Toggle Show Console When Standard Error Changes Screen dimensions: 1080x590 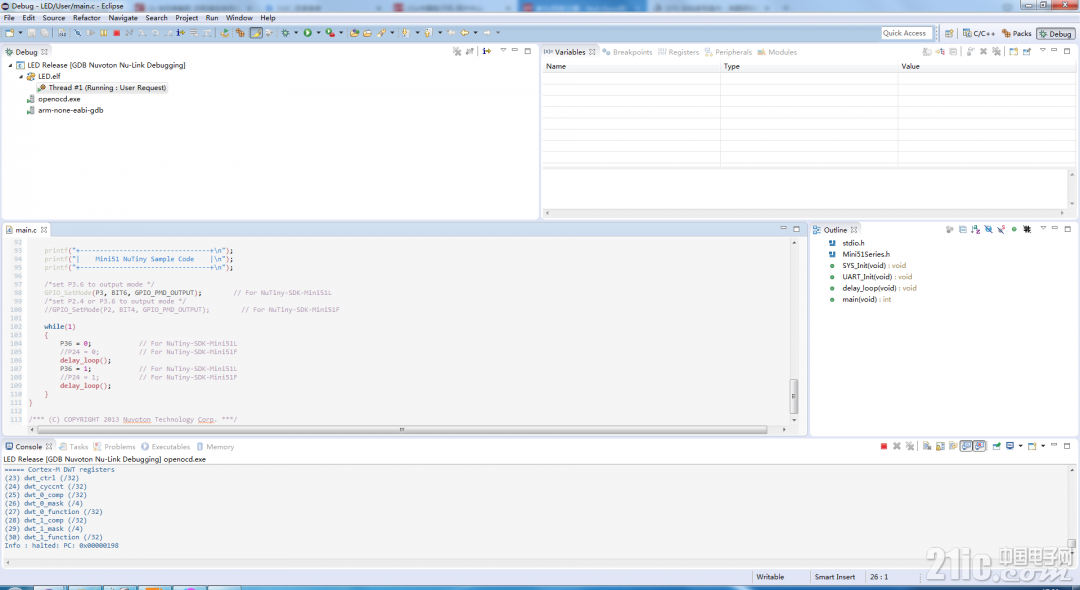click(x=979, y=446)
